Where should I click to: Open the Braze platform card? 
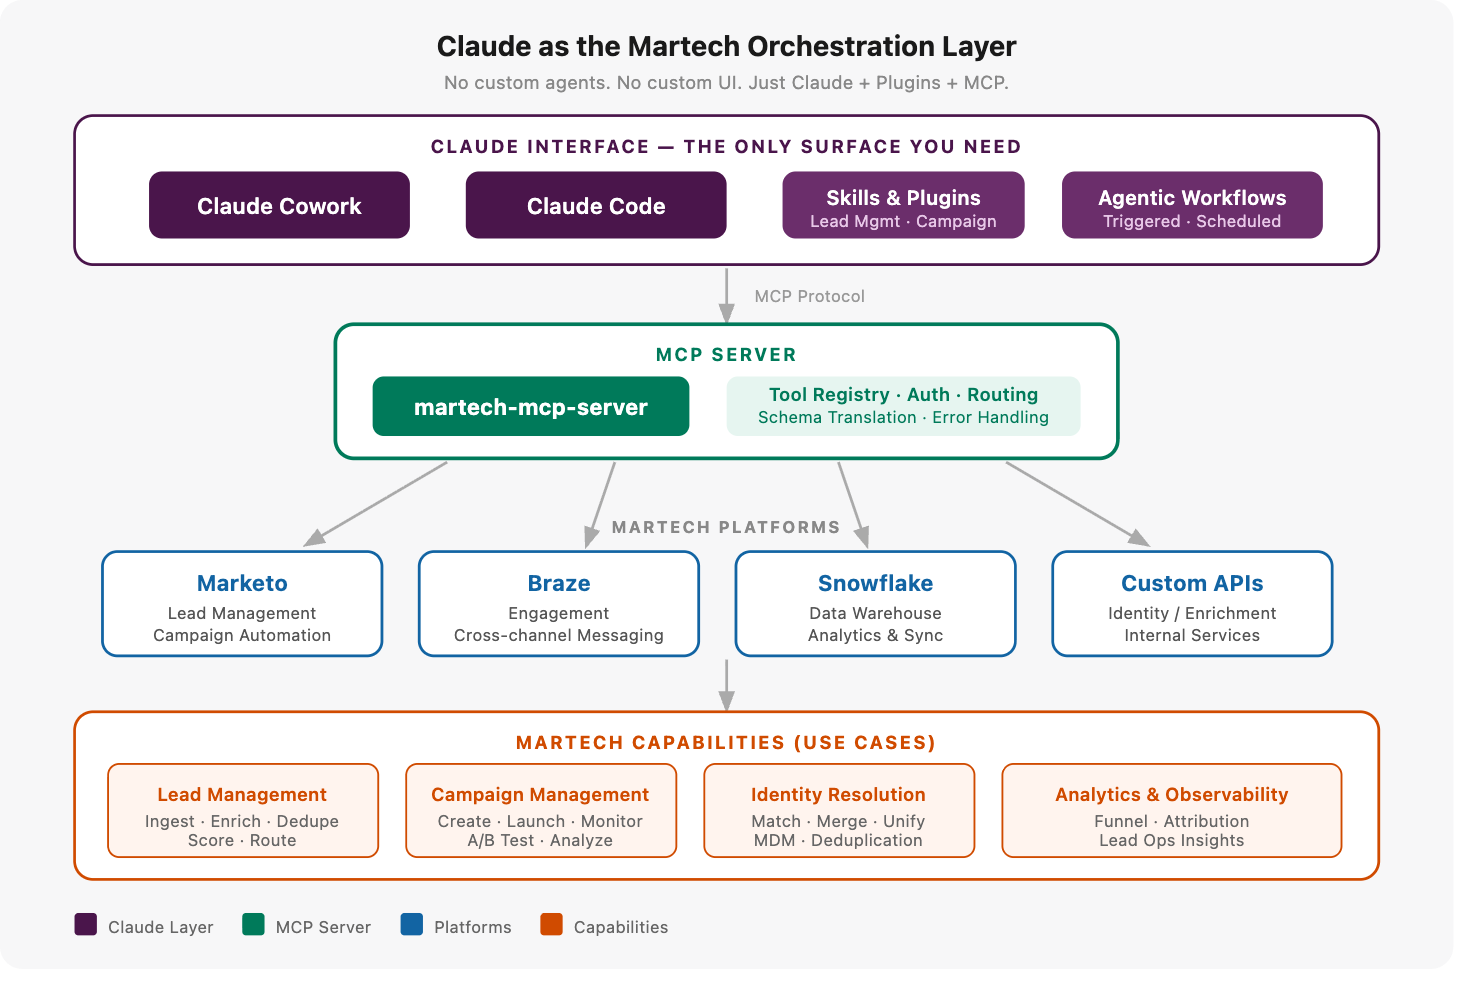(x=559, y=604)
